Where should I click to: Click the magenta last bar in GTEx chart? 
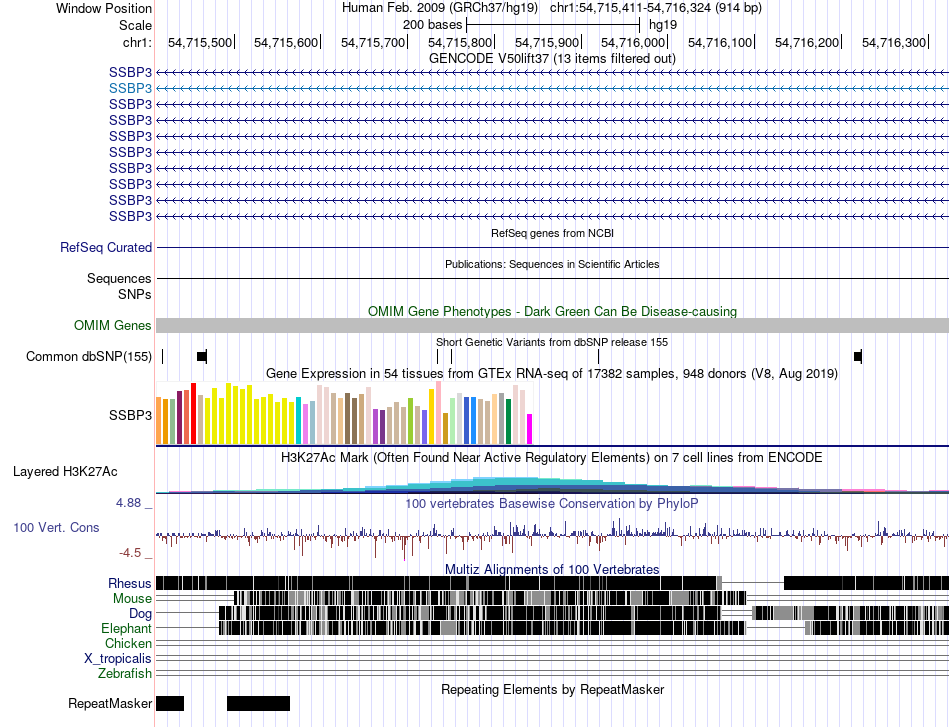530,430
